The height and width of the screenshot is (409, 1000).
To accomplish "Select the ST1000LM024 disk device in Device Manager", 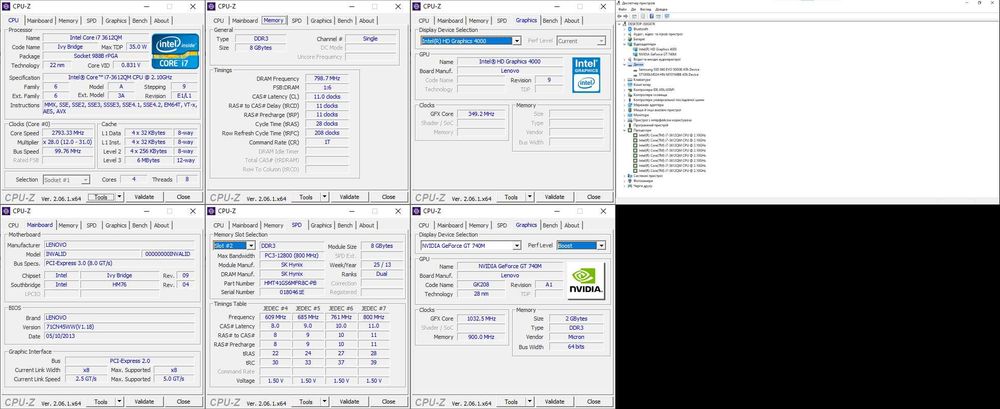I will 668,75.
